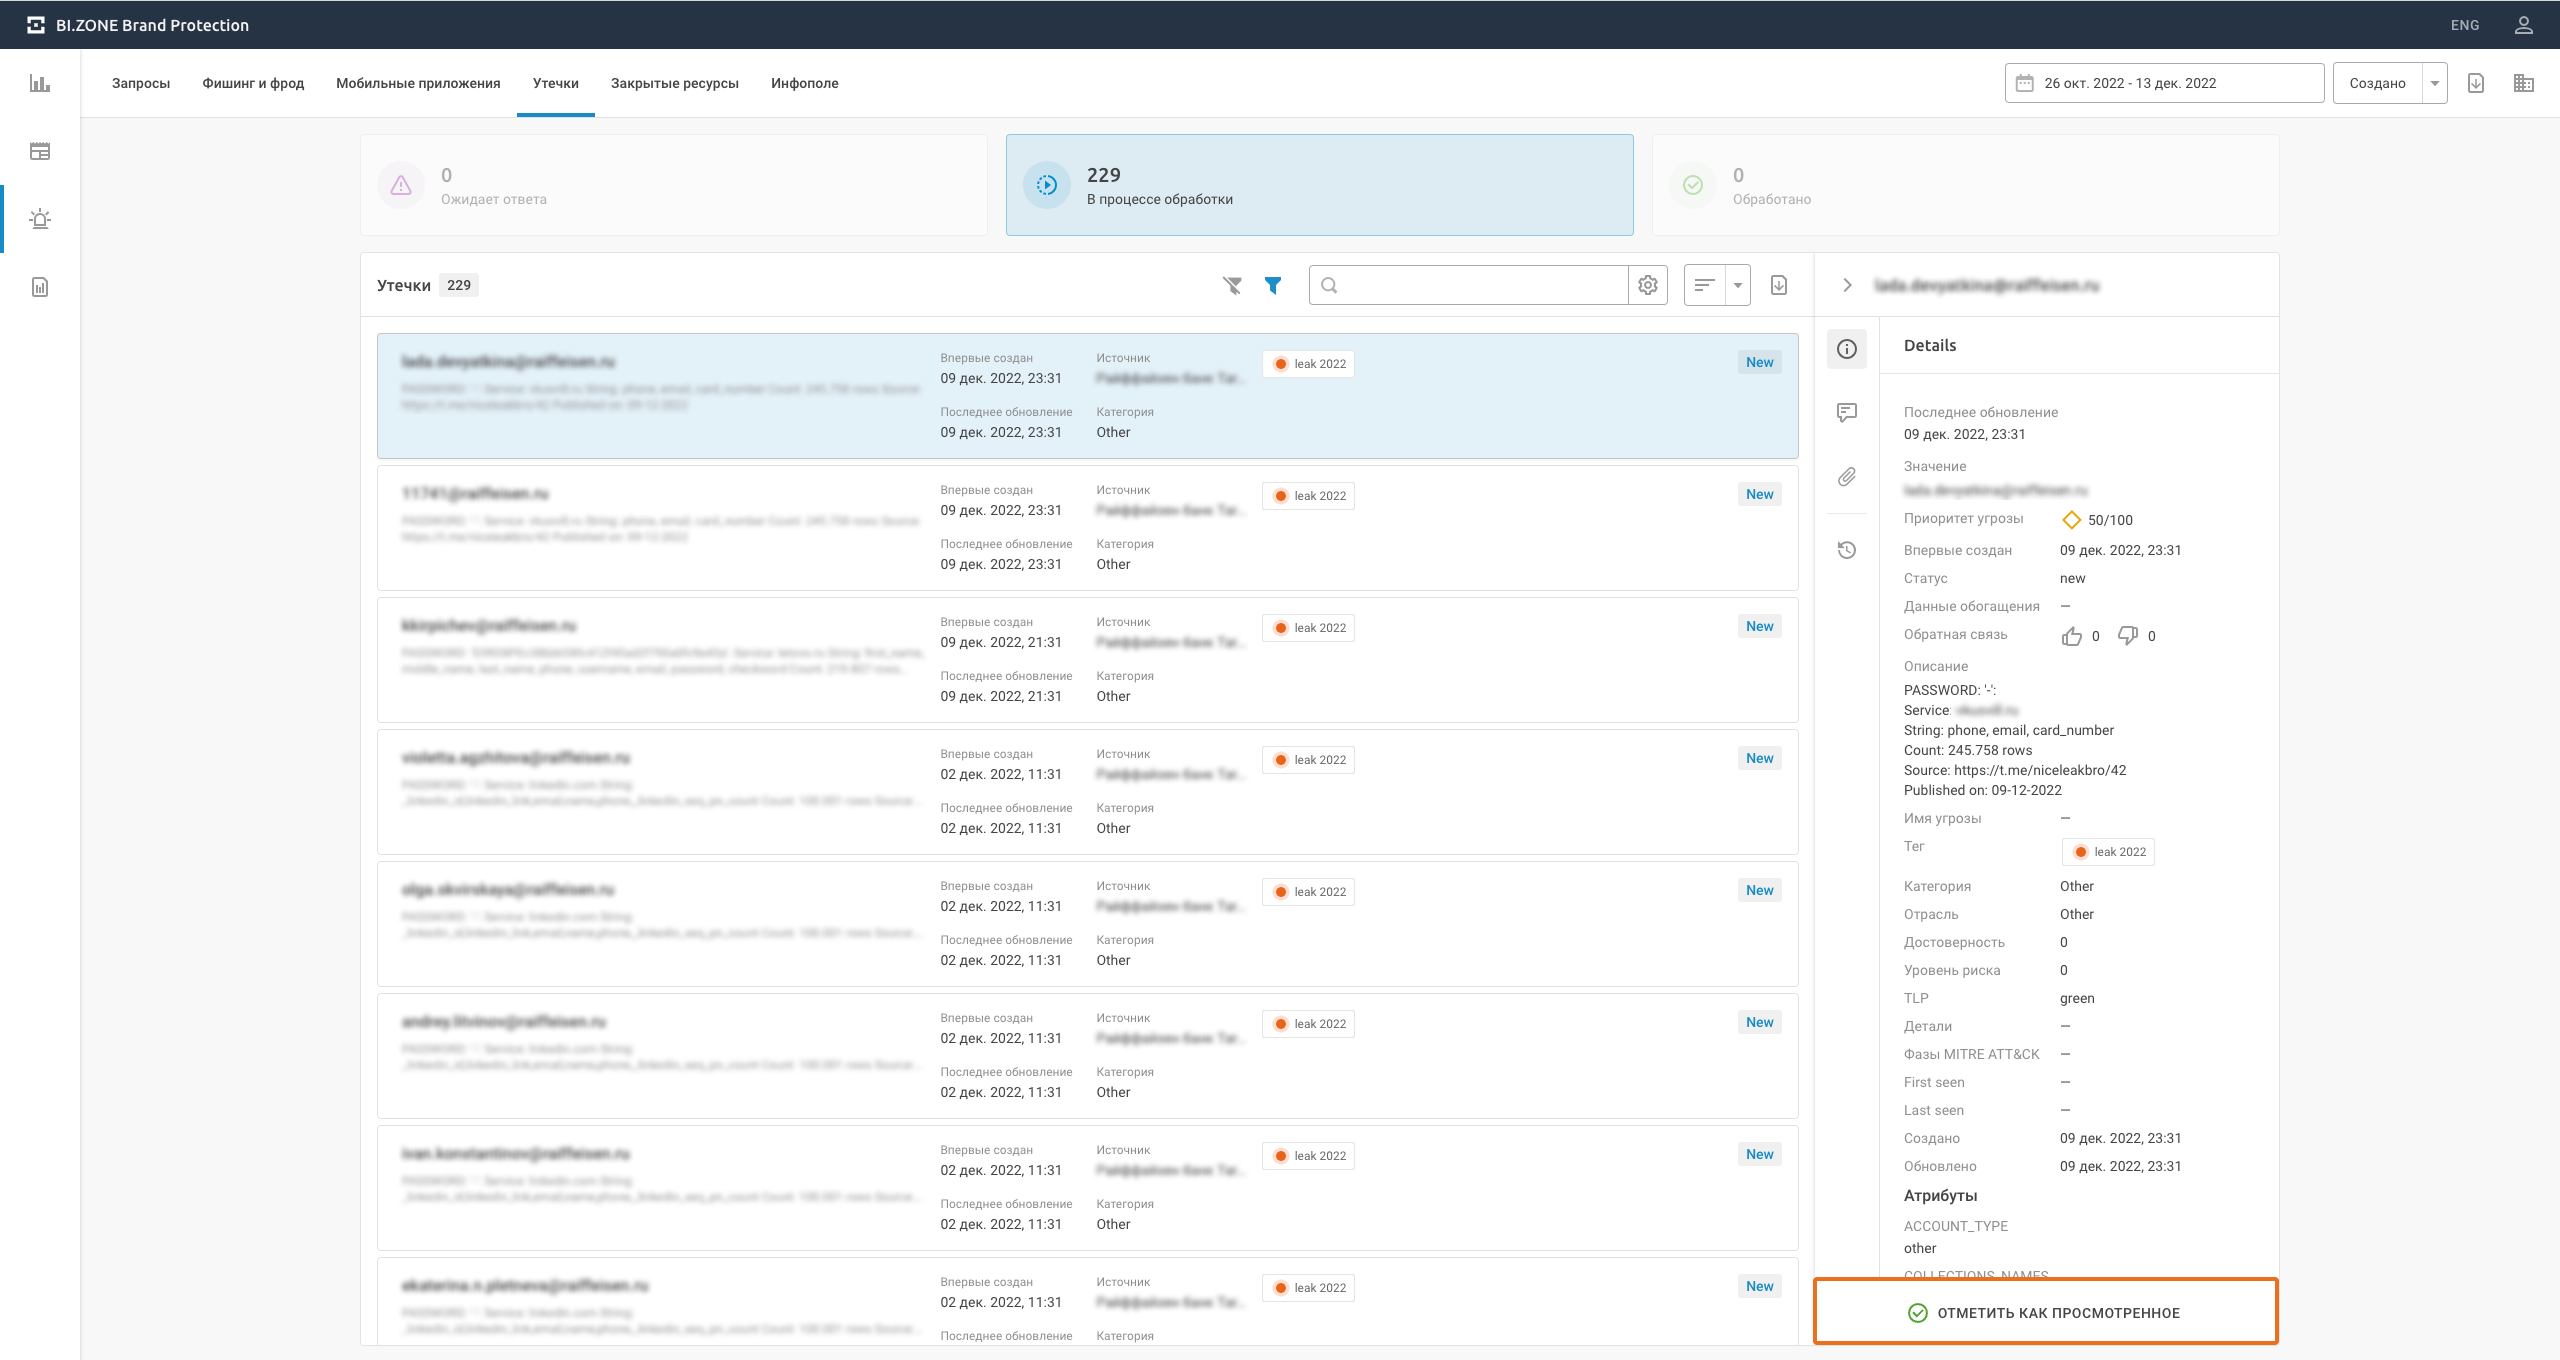Click the Приоритет угрозы 50/100 value
2560x1360 pixels.
coord(2110,520)
